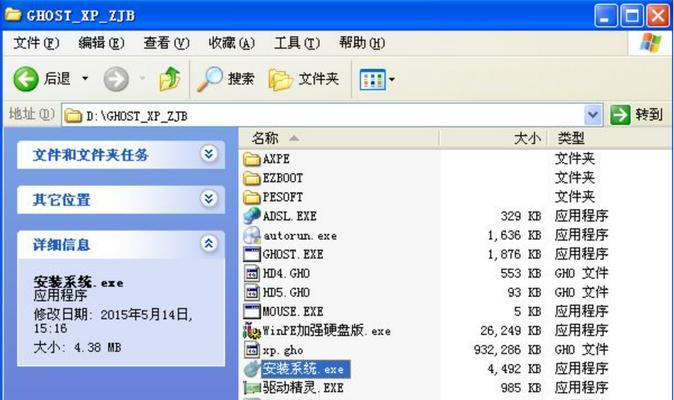
Task: Select the EZBOOT folder icon
Action: coord(251,178)
